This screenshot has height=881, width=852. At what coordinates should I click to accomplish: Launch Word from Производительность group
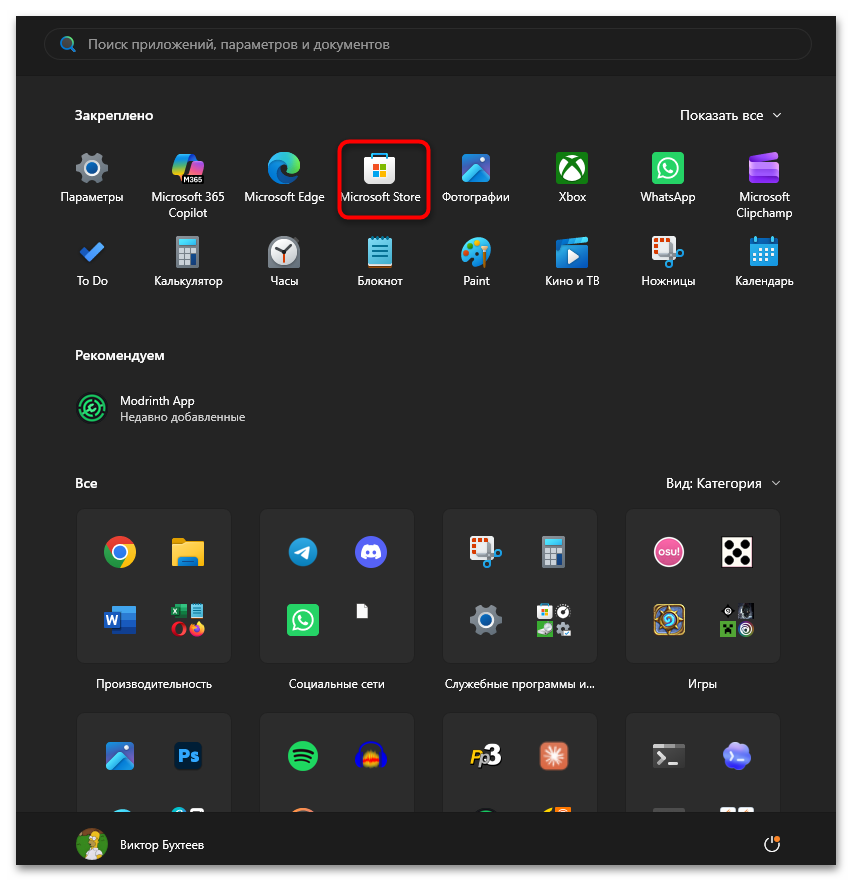click(120, 620)
